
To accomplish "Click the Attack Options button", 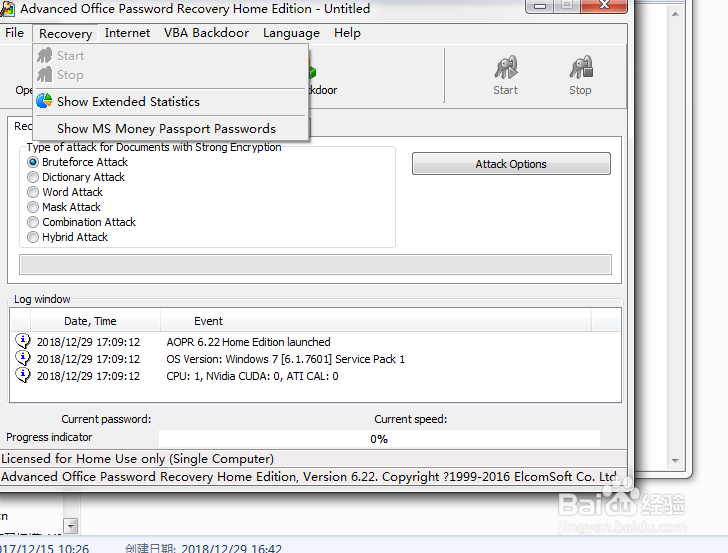I will coord(511,164).
